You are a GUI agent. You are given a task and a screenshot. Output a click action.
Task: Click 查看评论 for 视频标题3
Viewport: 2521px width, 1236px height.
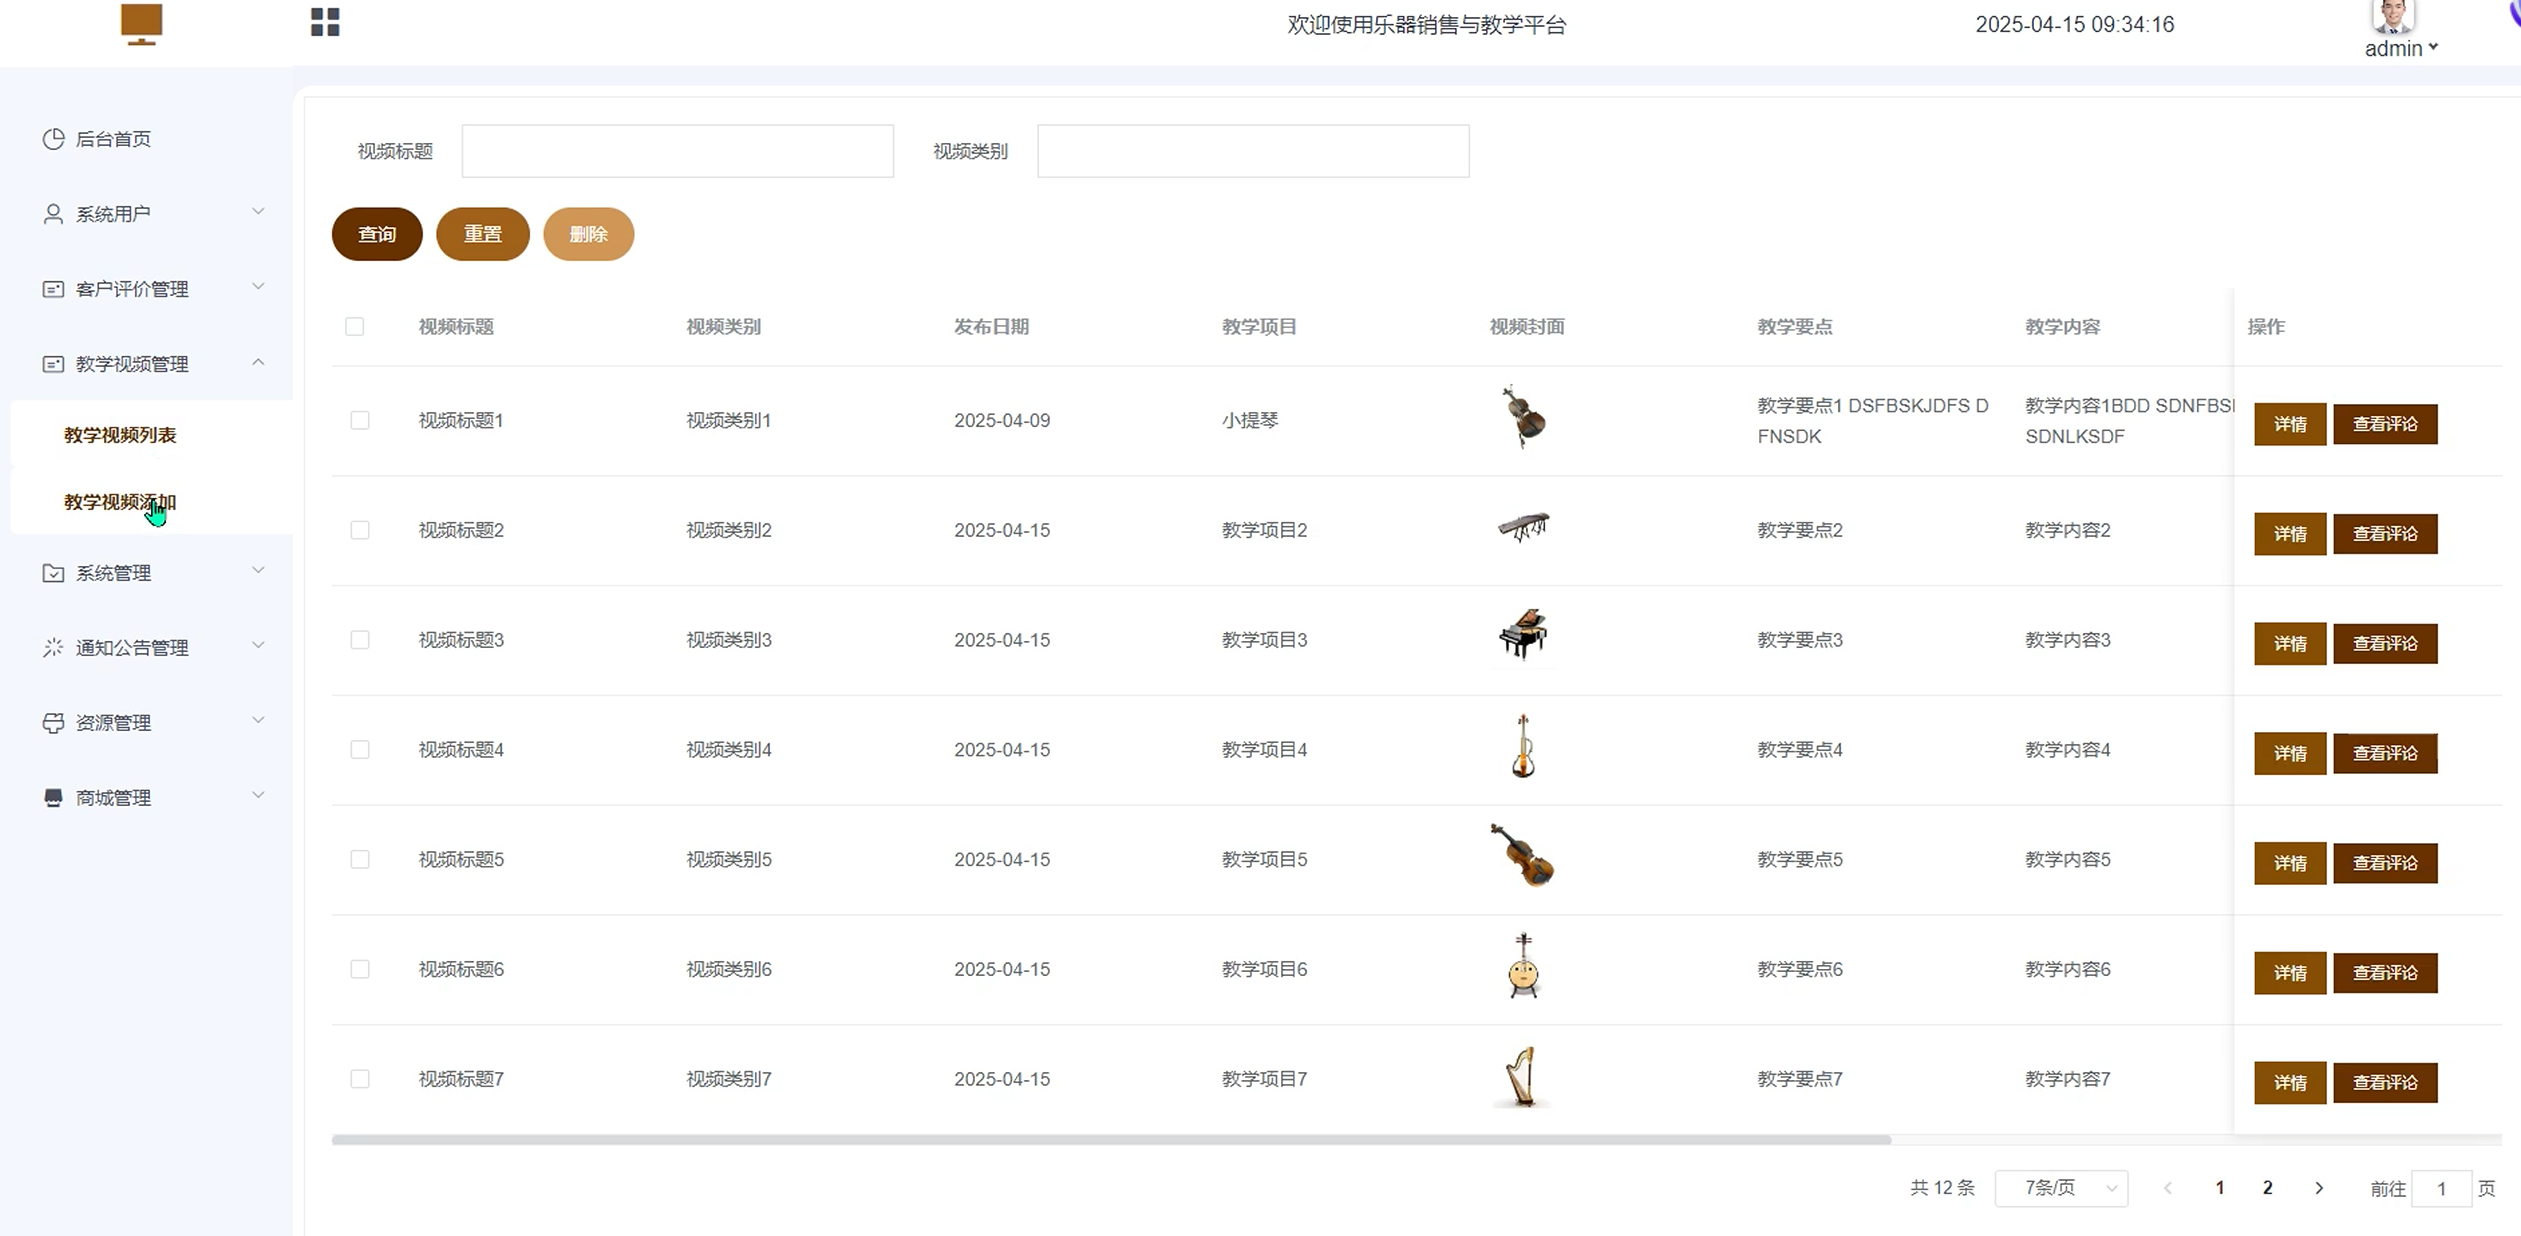click(2384, 643)
